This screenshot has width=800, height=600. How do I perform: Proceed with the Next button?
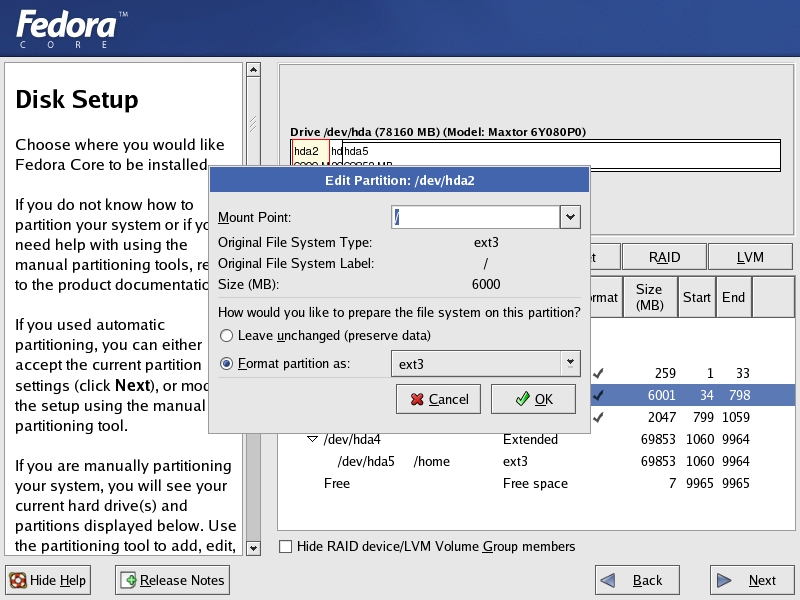coord(752,580)
